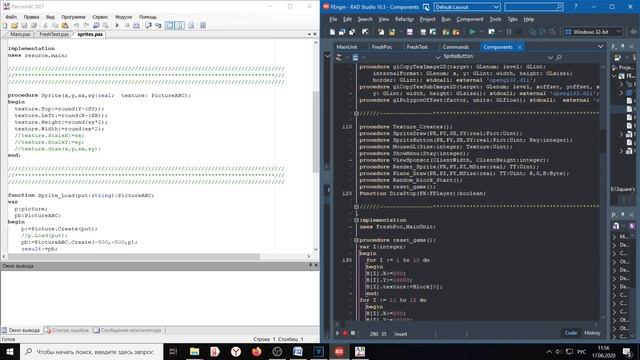Image resolution: width=640 pixels, height=360 pixels.
Task: Click the RAD Studio RX icon on the taskbar
Action: (x=339, y=351)
